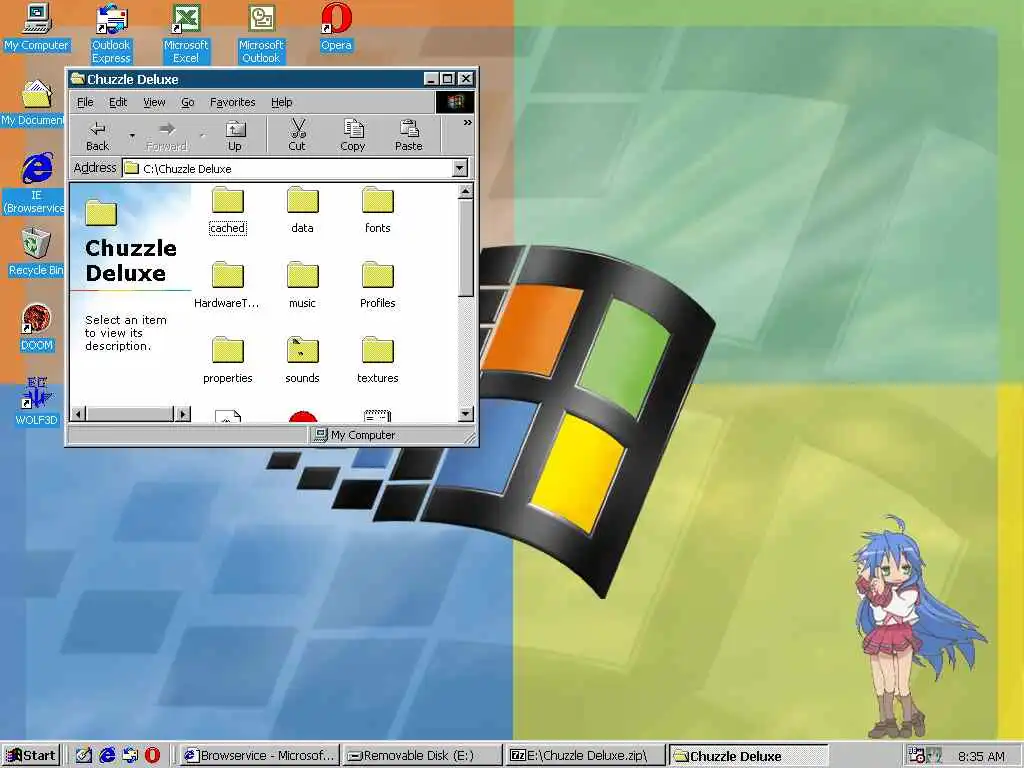
Task: Open the View menu
Action: (x=154, y=102)
